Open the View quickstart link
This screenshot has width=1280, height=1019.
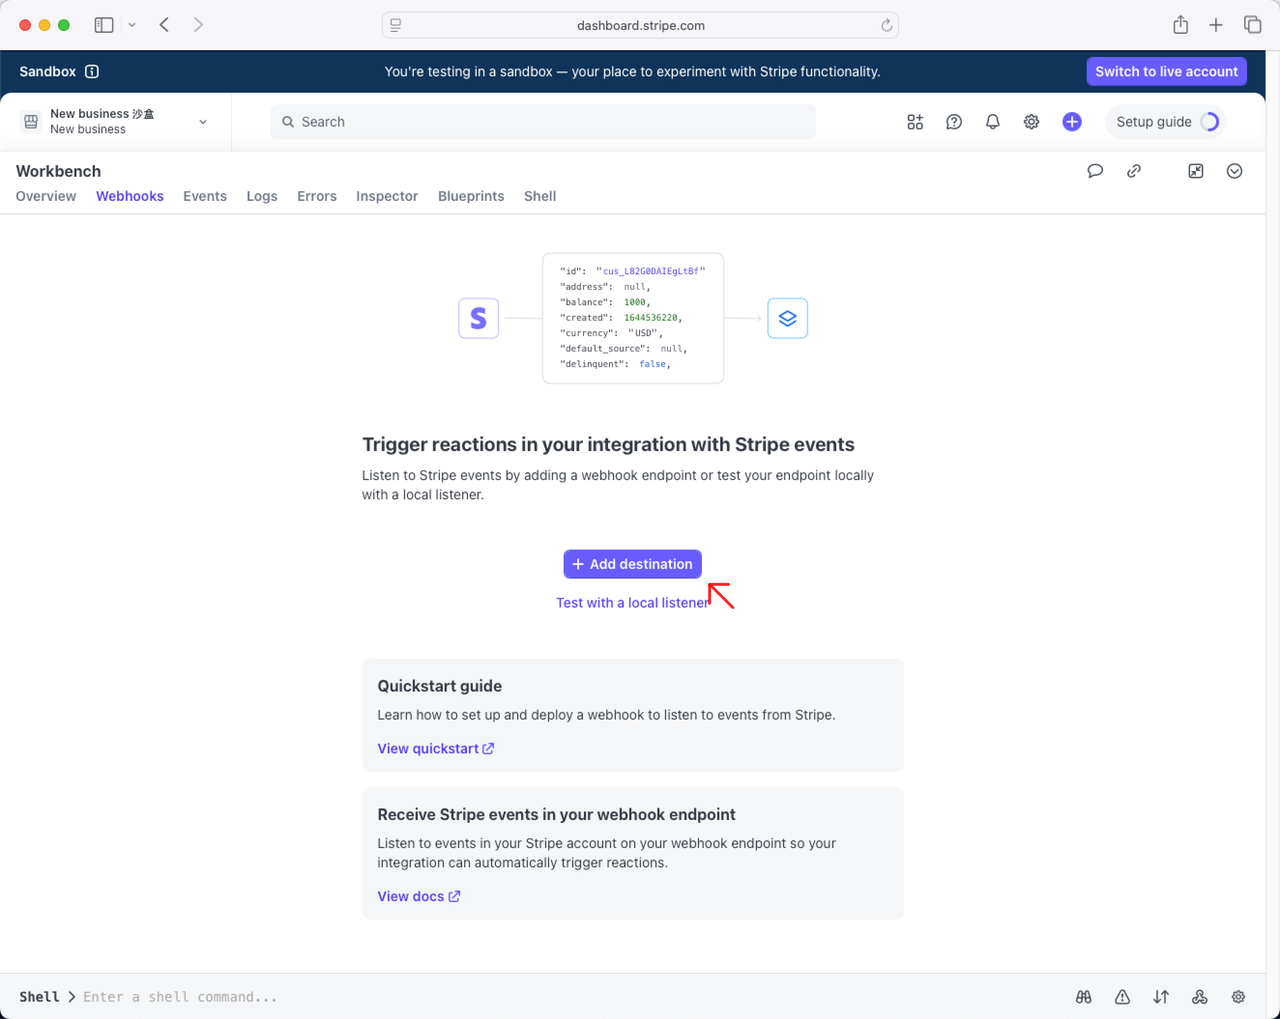pos(436,748)
